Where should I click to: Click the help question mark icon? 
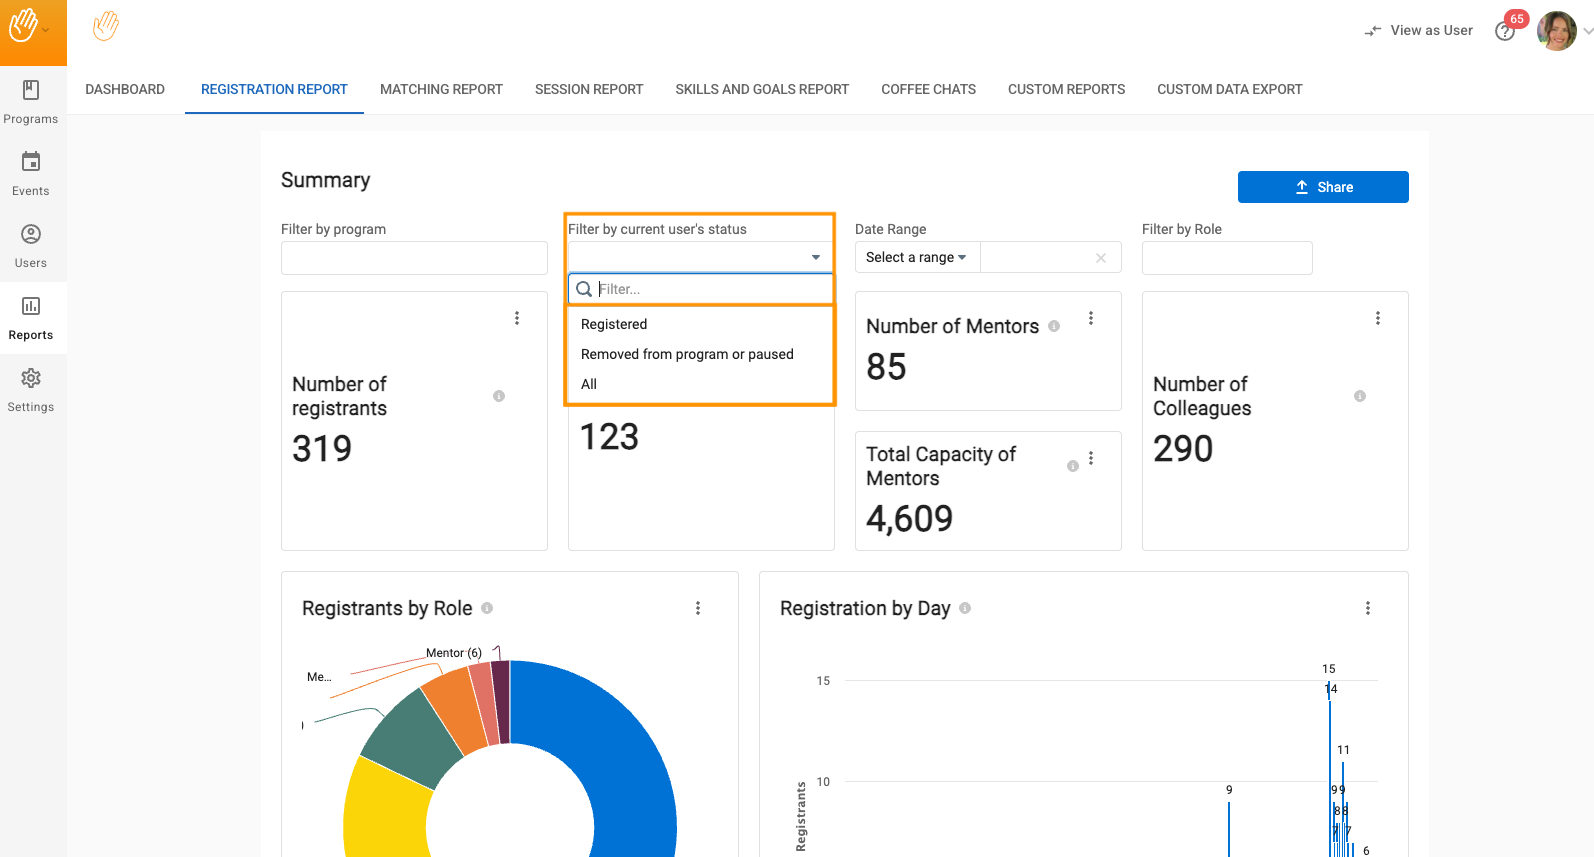coord(1504,32)
